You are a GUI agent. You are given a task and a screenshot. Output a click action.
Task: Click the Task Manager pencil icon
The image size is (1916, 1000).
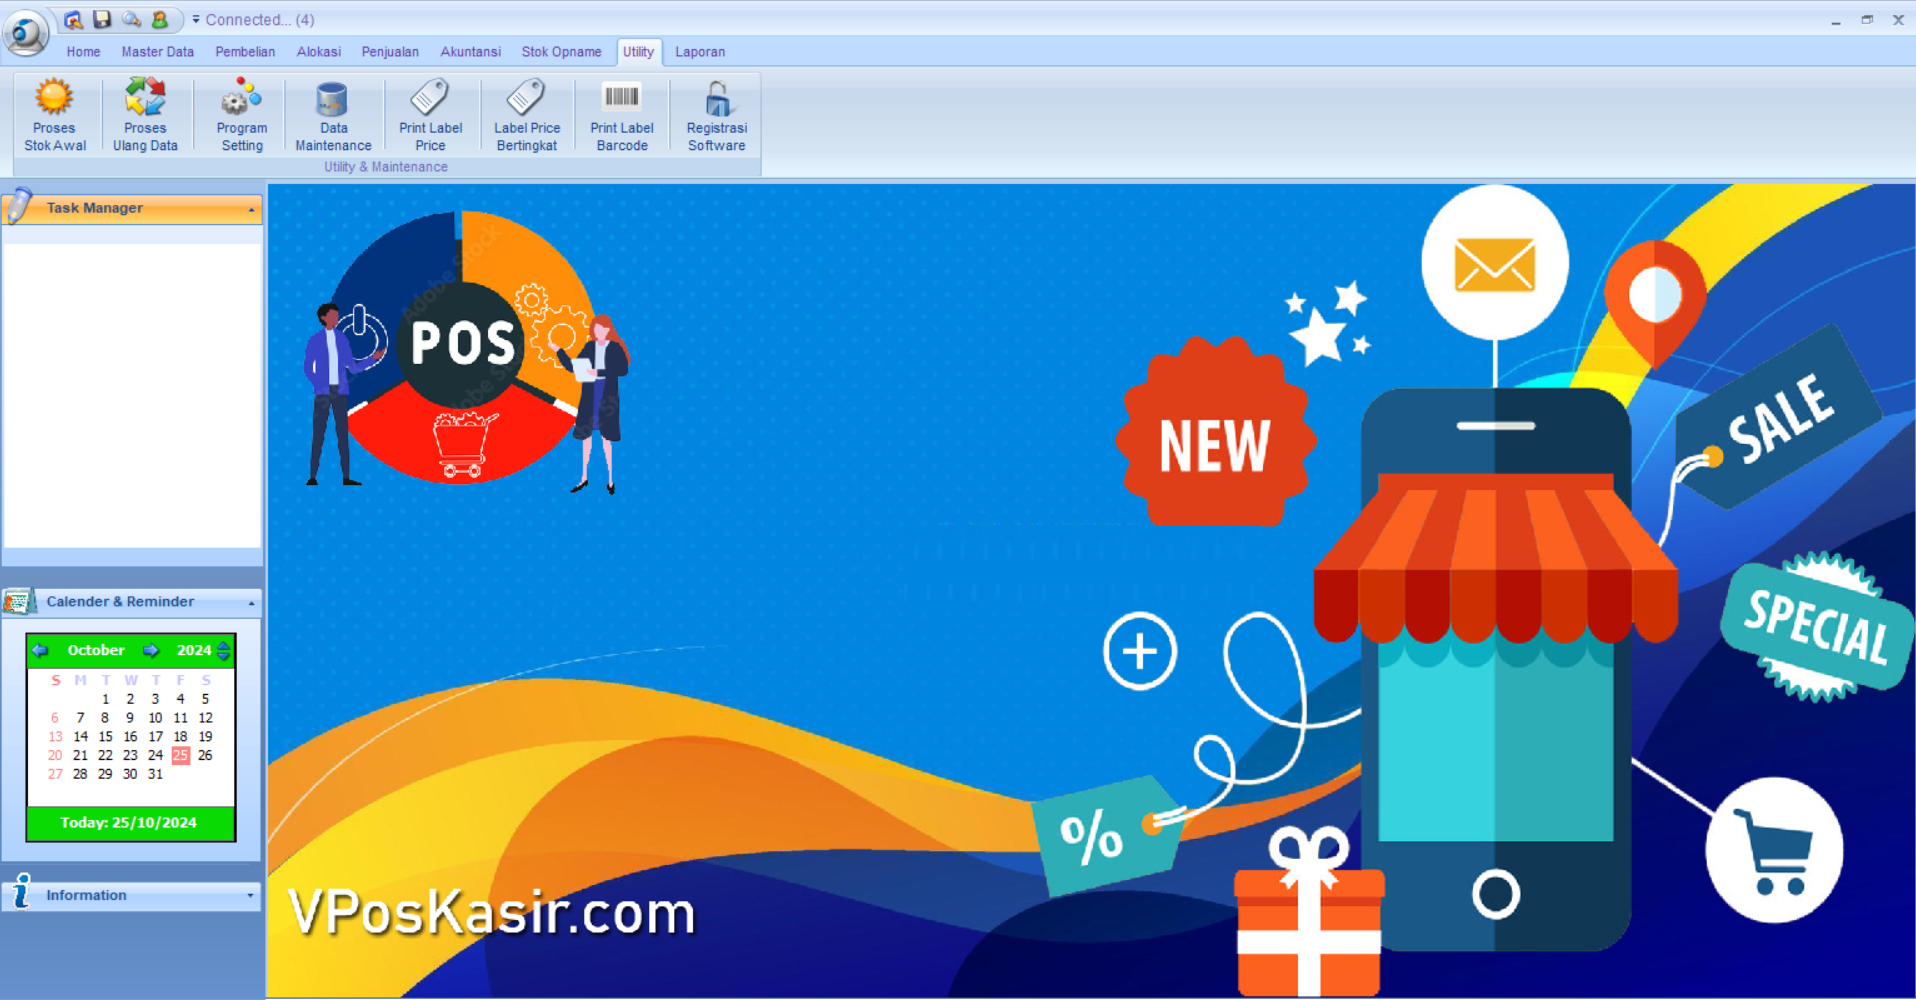[x=19, y=206]
